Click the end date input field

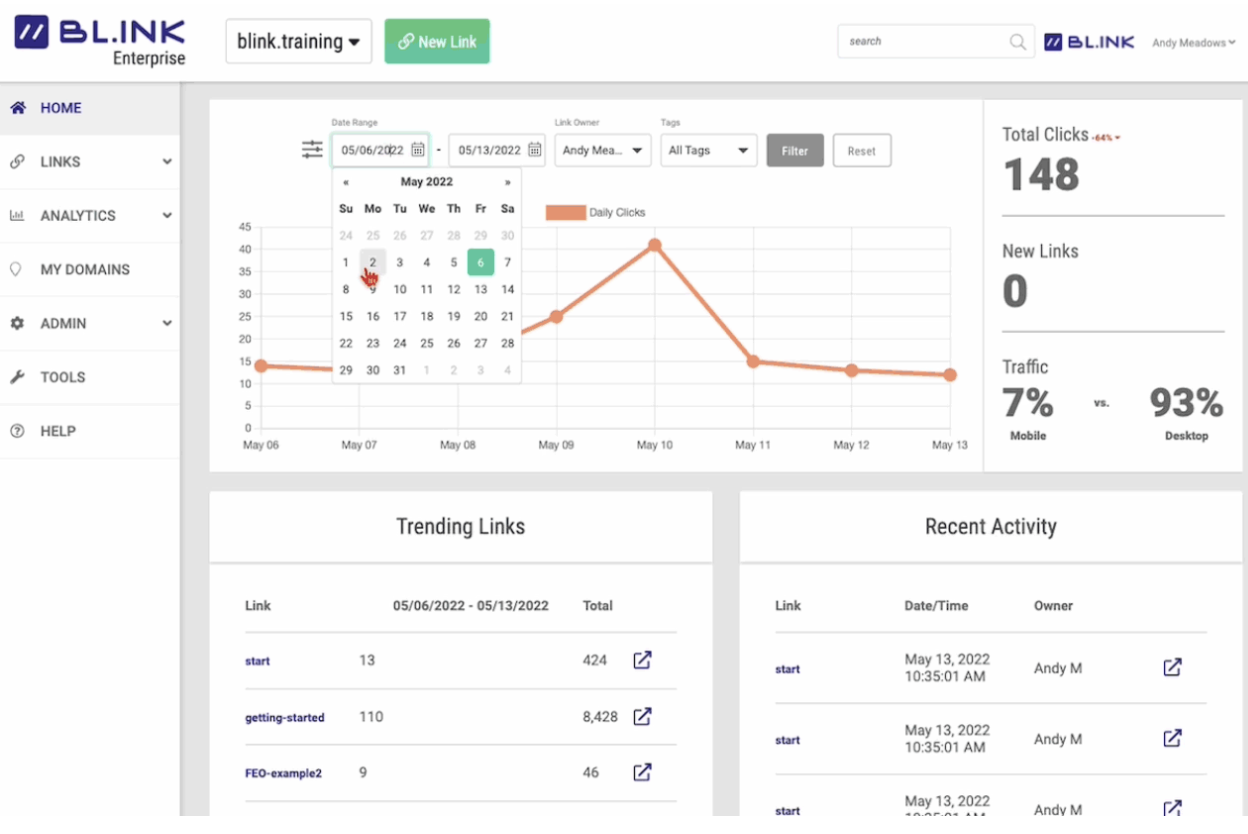coord(497,150)
